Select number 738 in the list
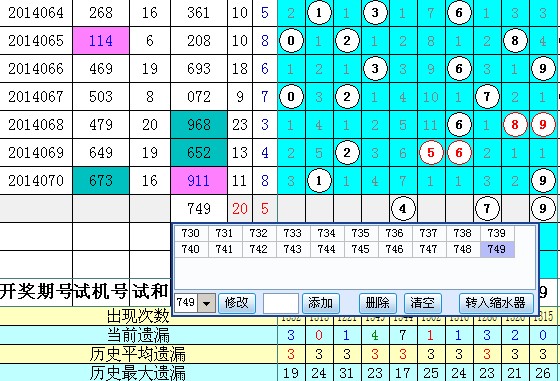This screenshot has height=381, width=560. tap(462, 234)
